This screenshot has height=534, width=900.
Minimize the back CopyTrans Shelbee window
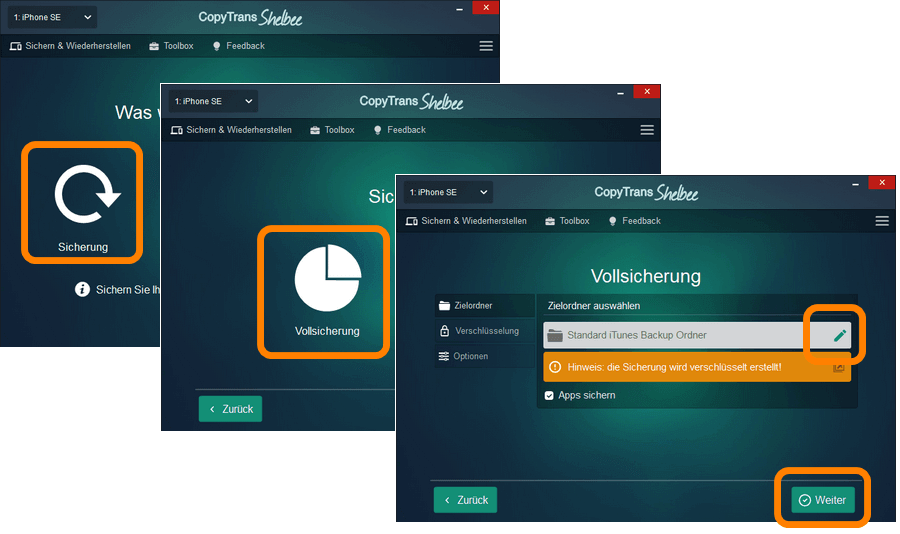(459, 9)
